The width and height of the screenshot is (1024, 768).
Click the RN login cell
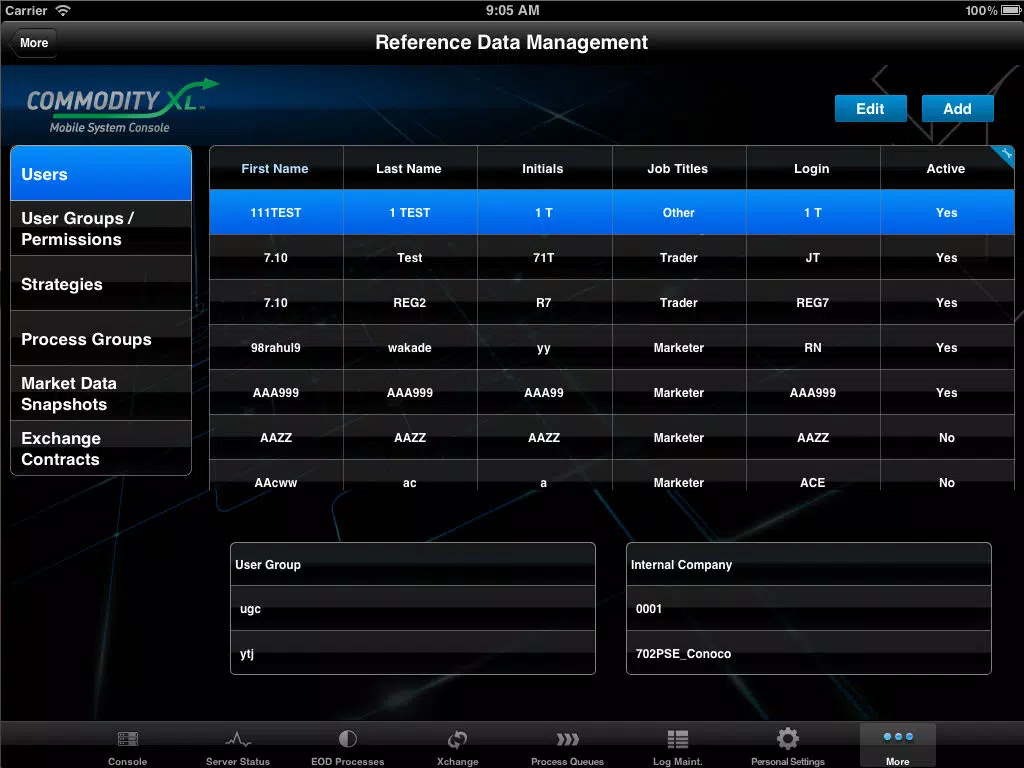(812, 347)
